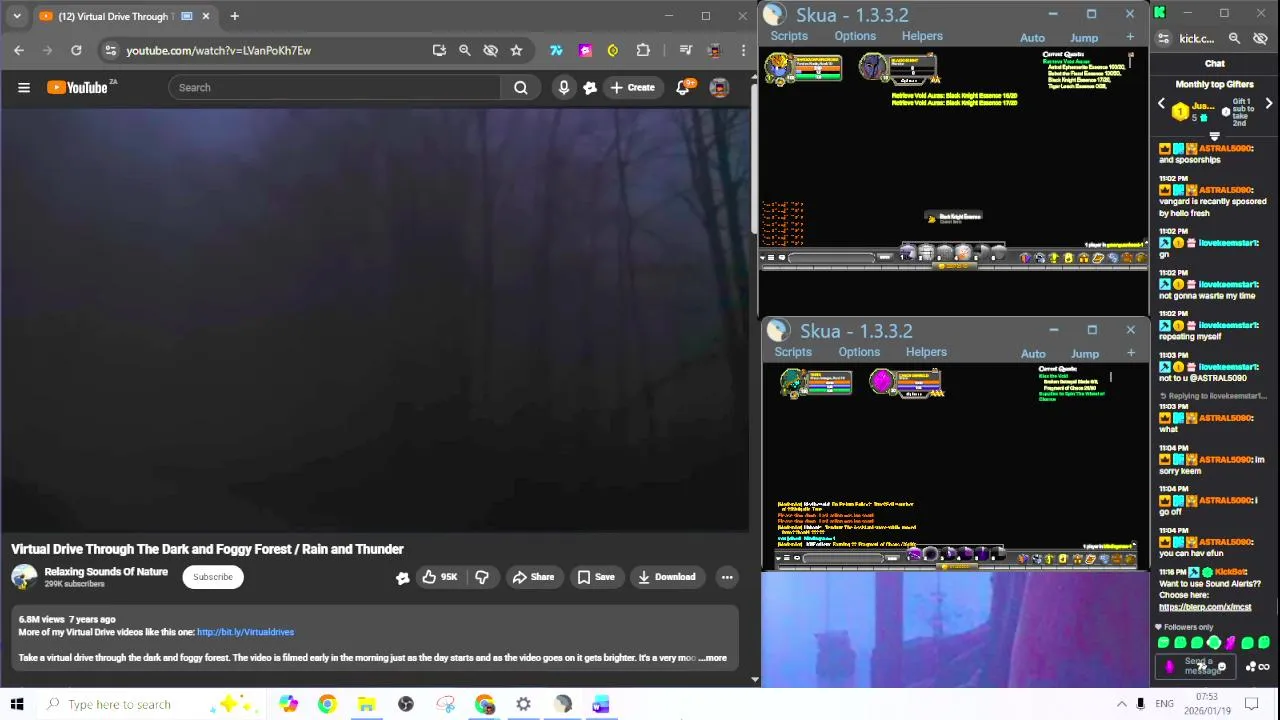Download the video
The image size is (1280, 720).
tap(667, 577)
